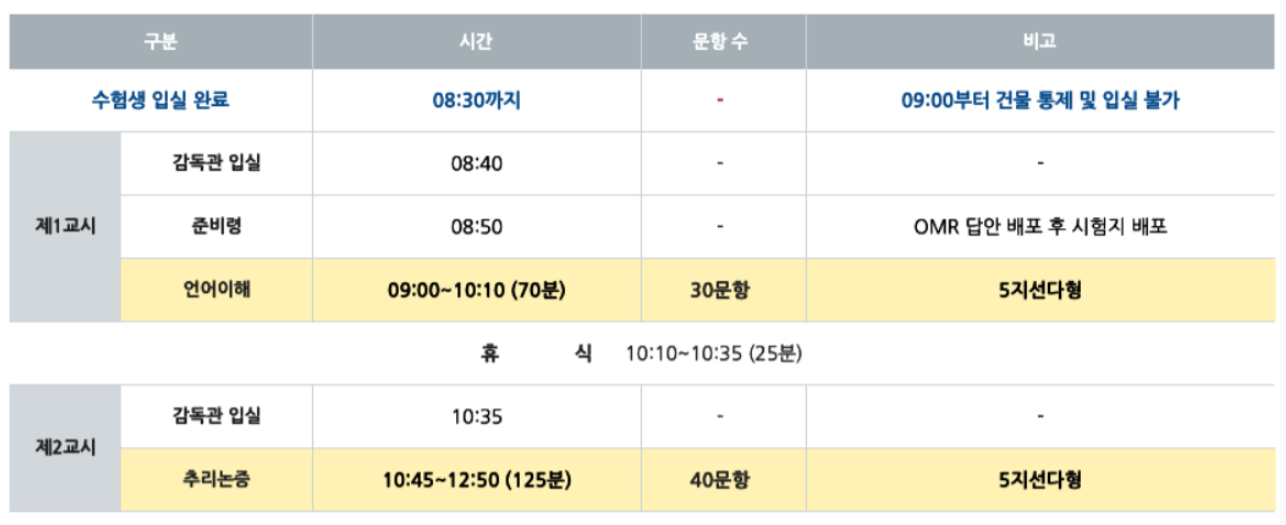Click the OMR 답안 배포 후 시험지 배포 text
This screenshot has height=525, width=1286.
click(1040, 227)
